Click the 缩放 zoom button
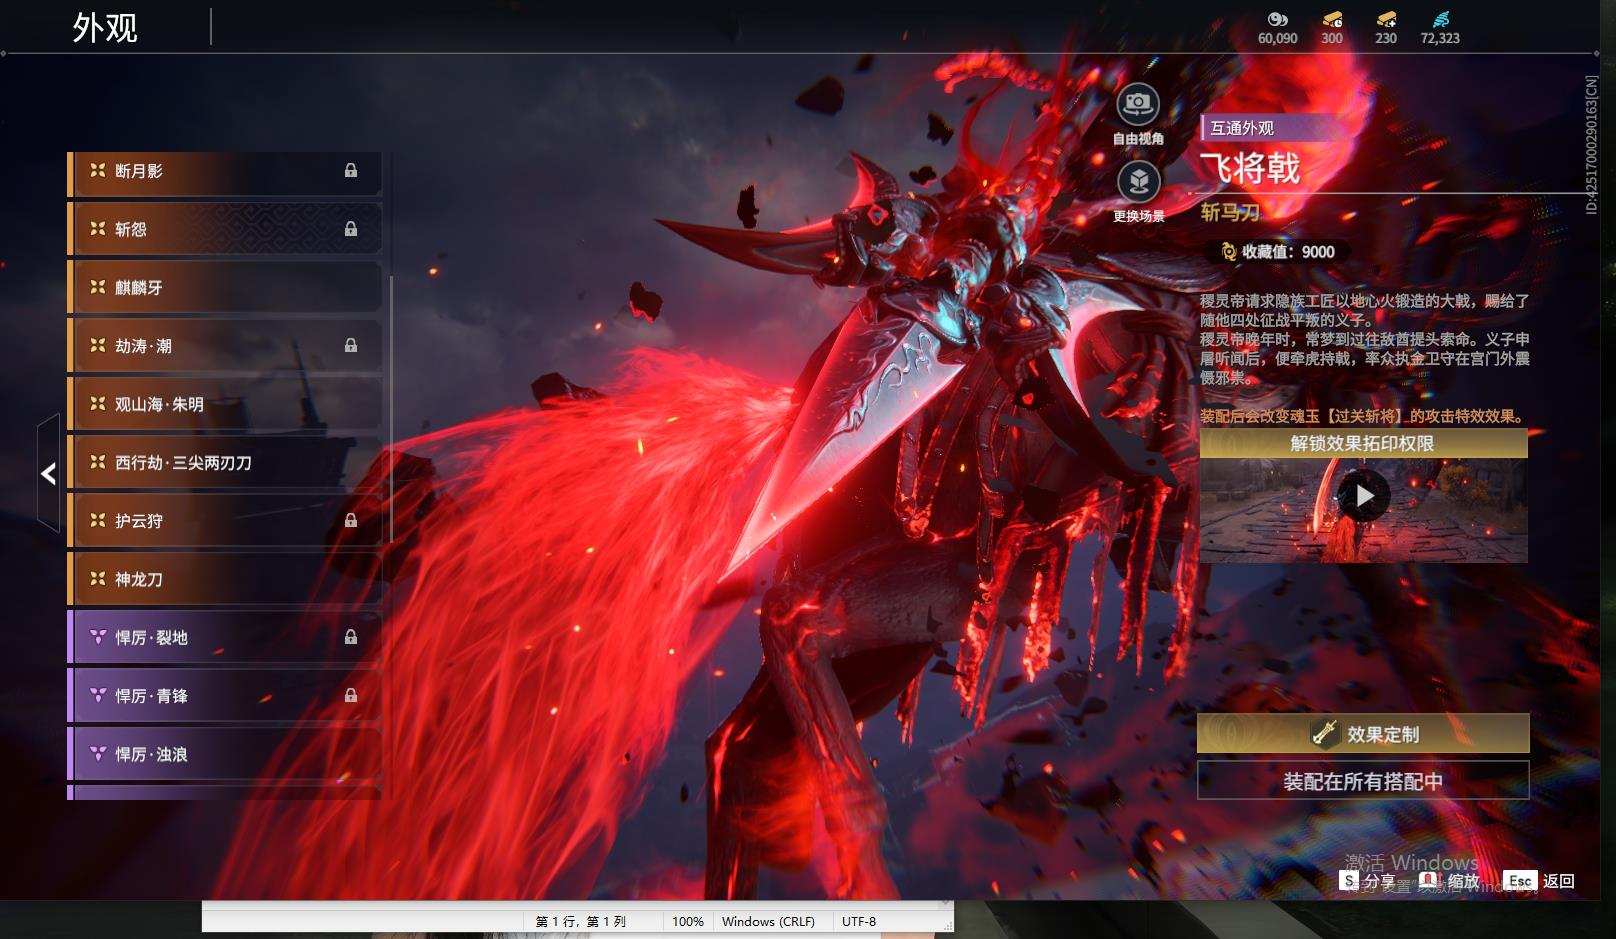1616x939 pixels. (1451, 881)
